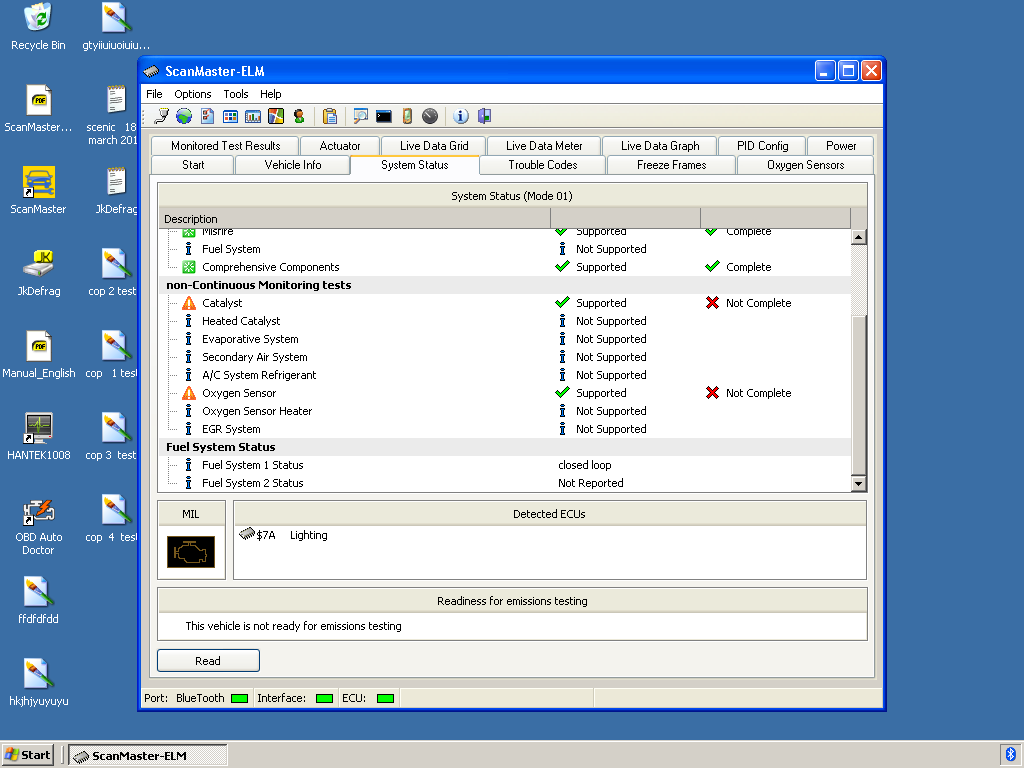Switch to the Vehicle Info tab
Screen dimensions: 1024x768
(x=293, y=165)
